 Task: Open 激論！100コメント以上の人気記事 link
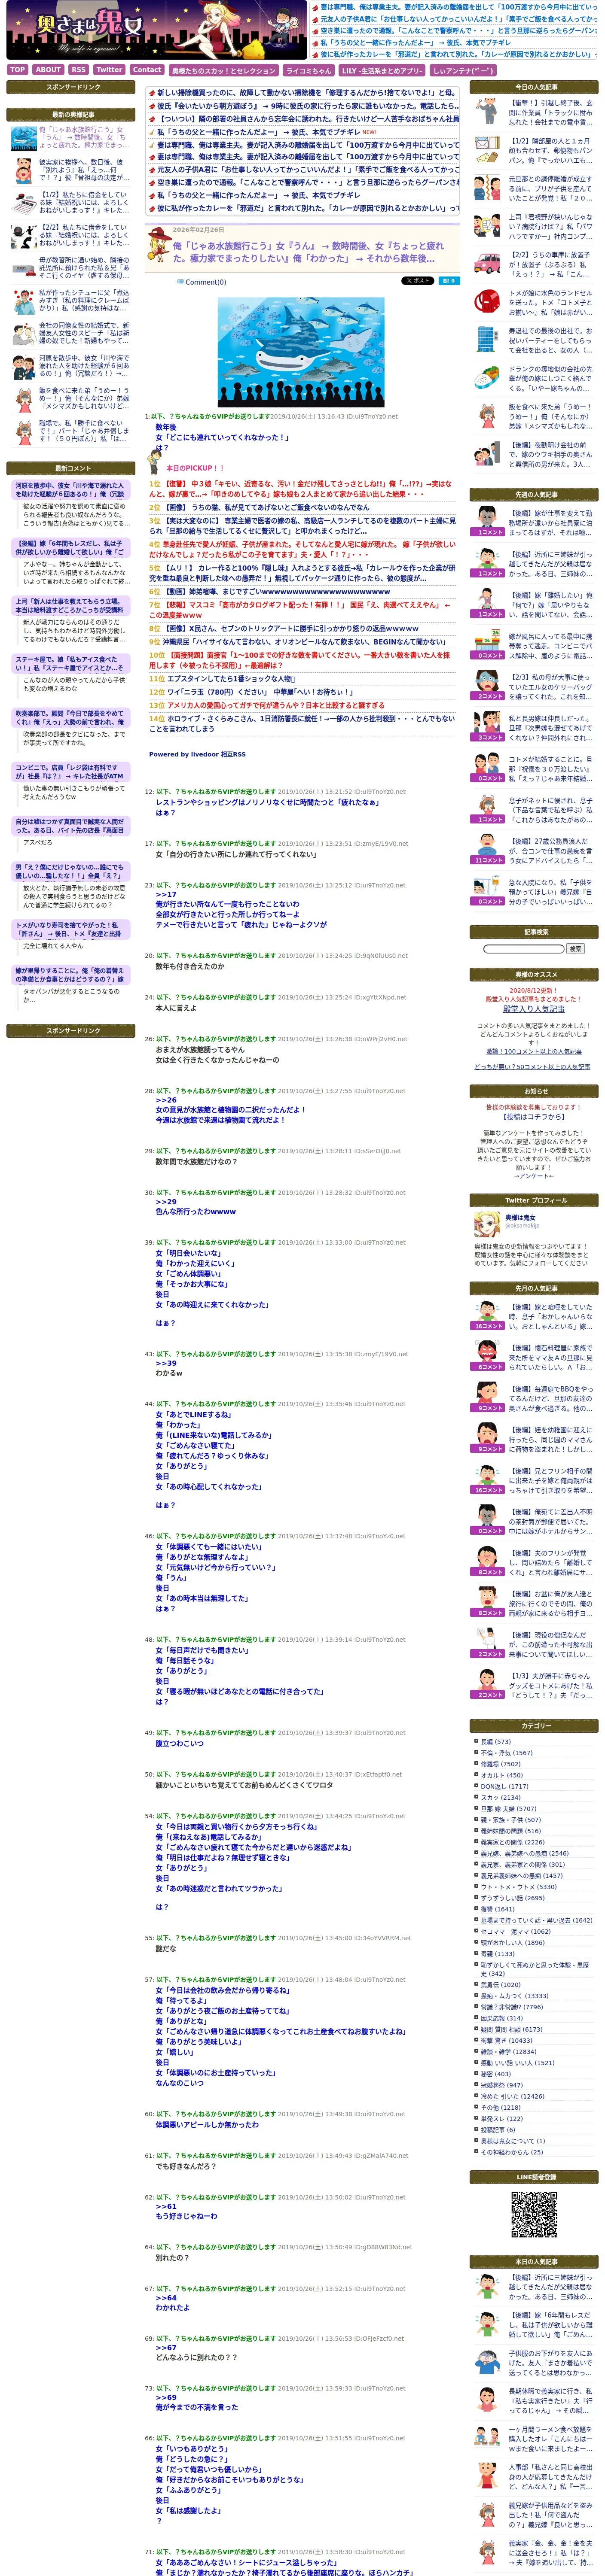(534, 1051)
